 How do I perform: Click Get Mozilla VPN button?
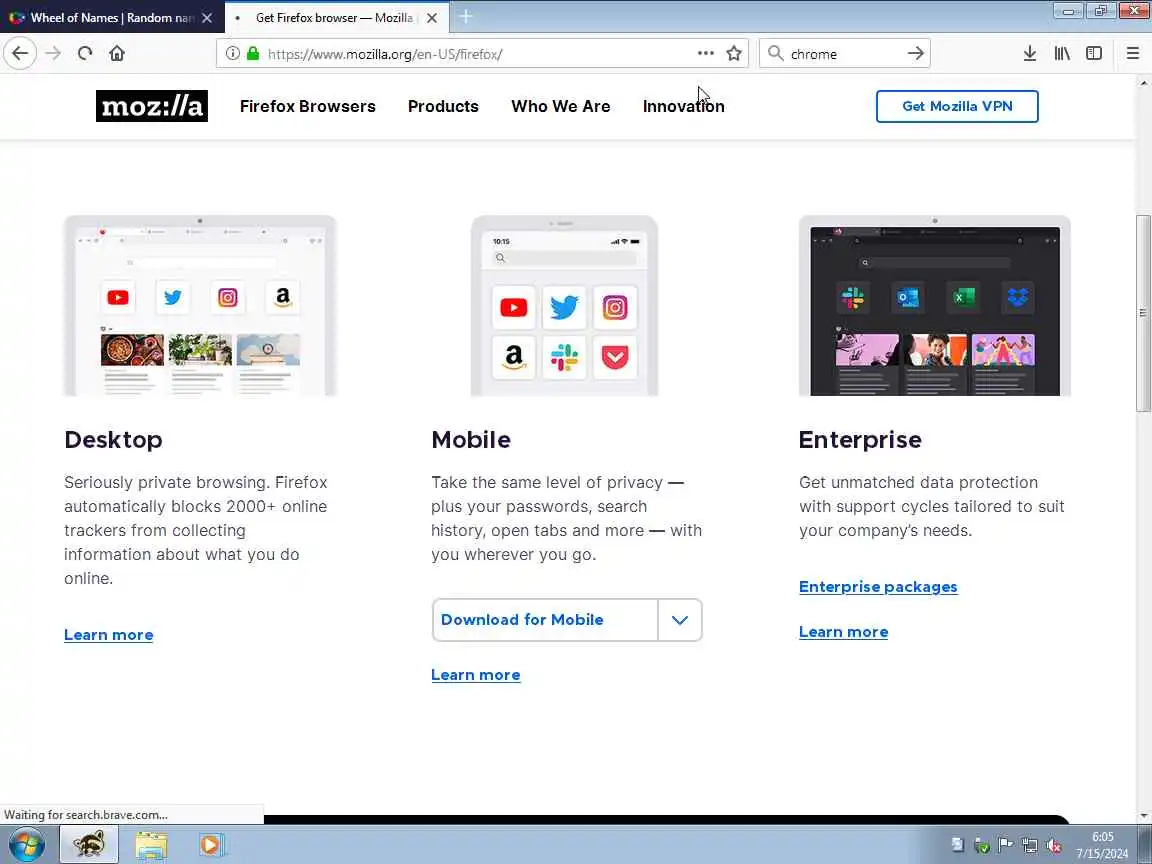point(957,107)
